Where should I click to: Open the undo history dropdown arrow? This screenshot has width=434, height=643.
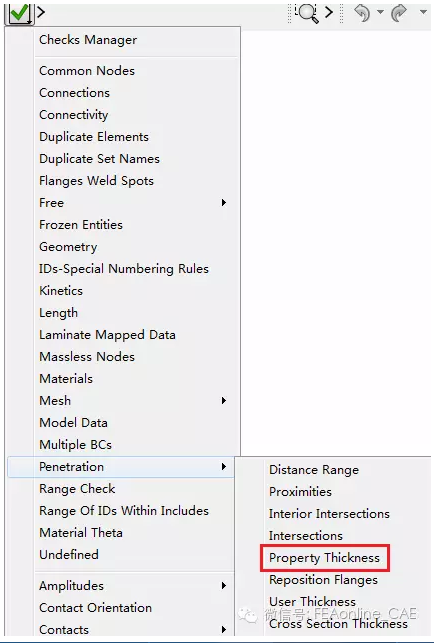coord(380,12)
